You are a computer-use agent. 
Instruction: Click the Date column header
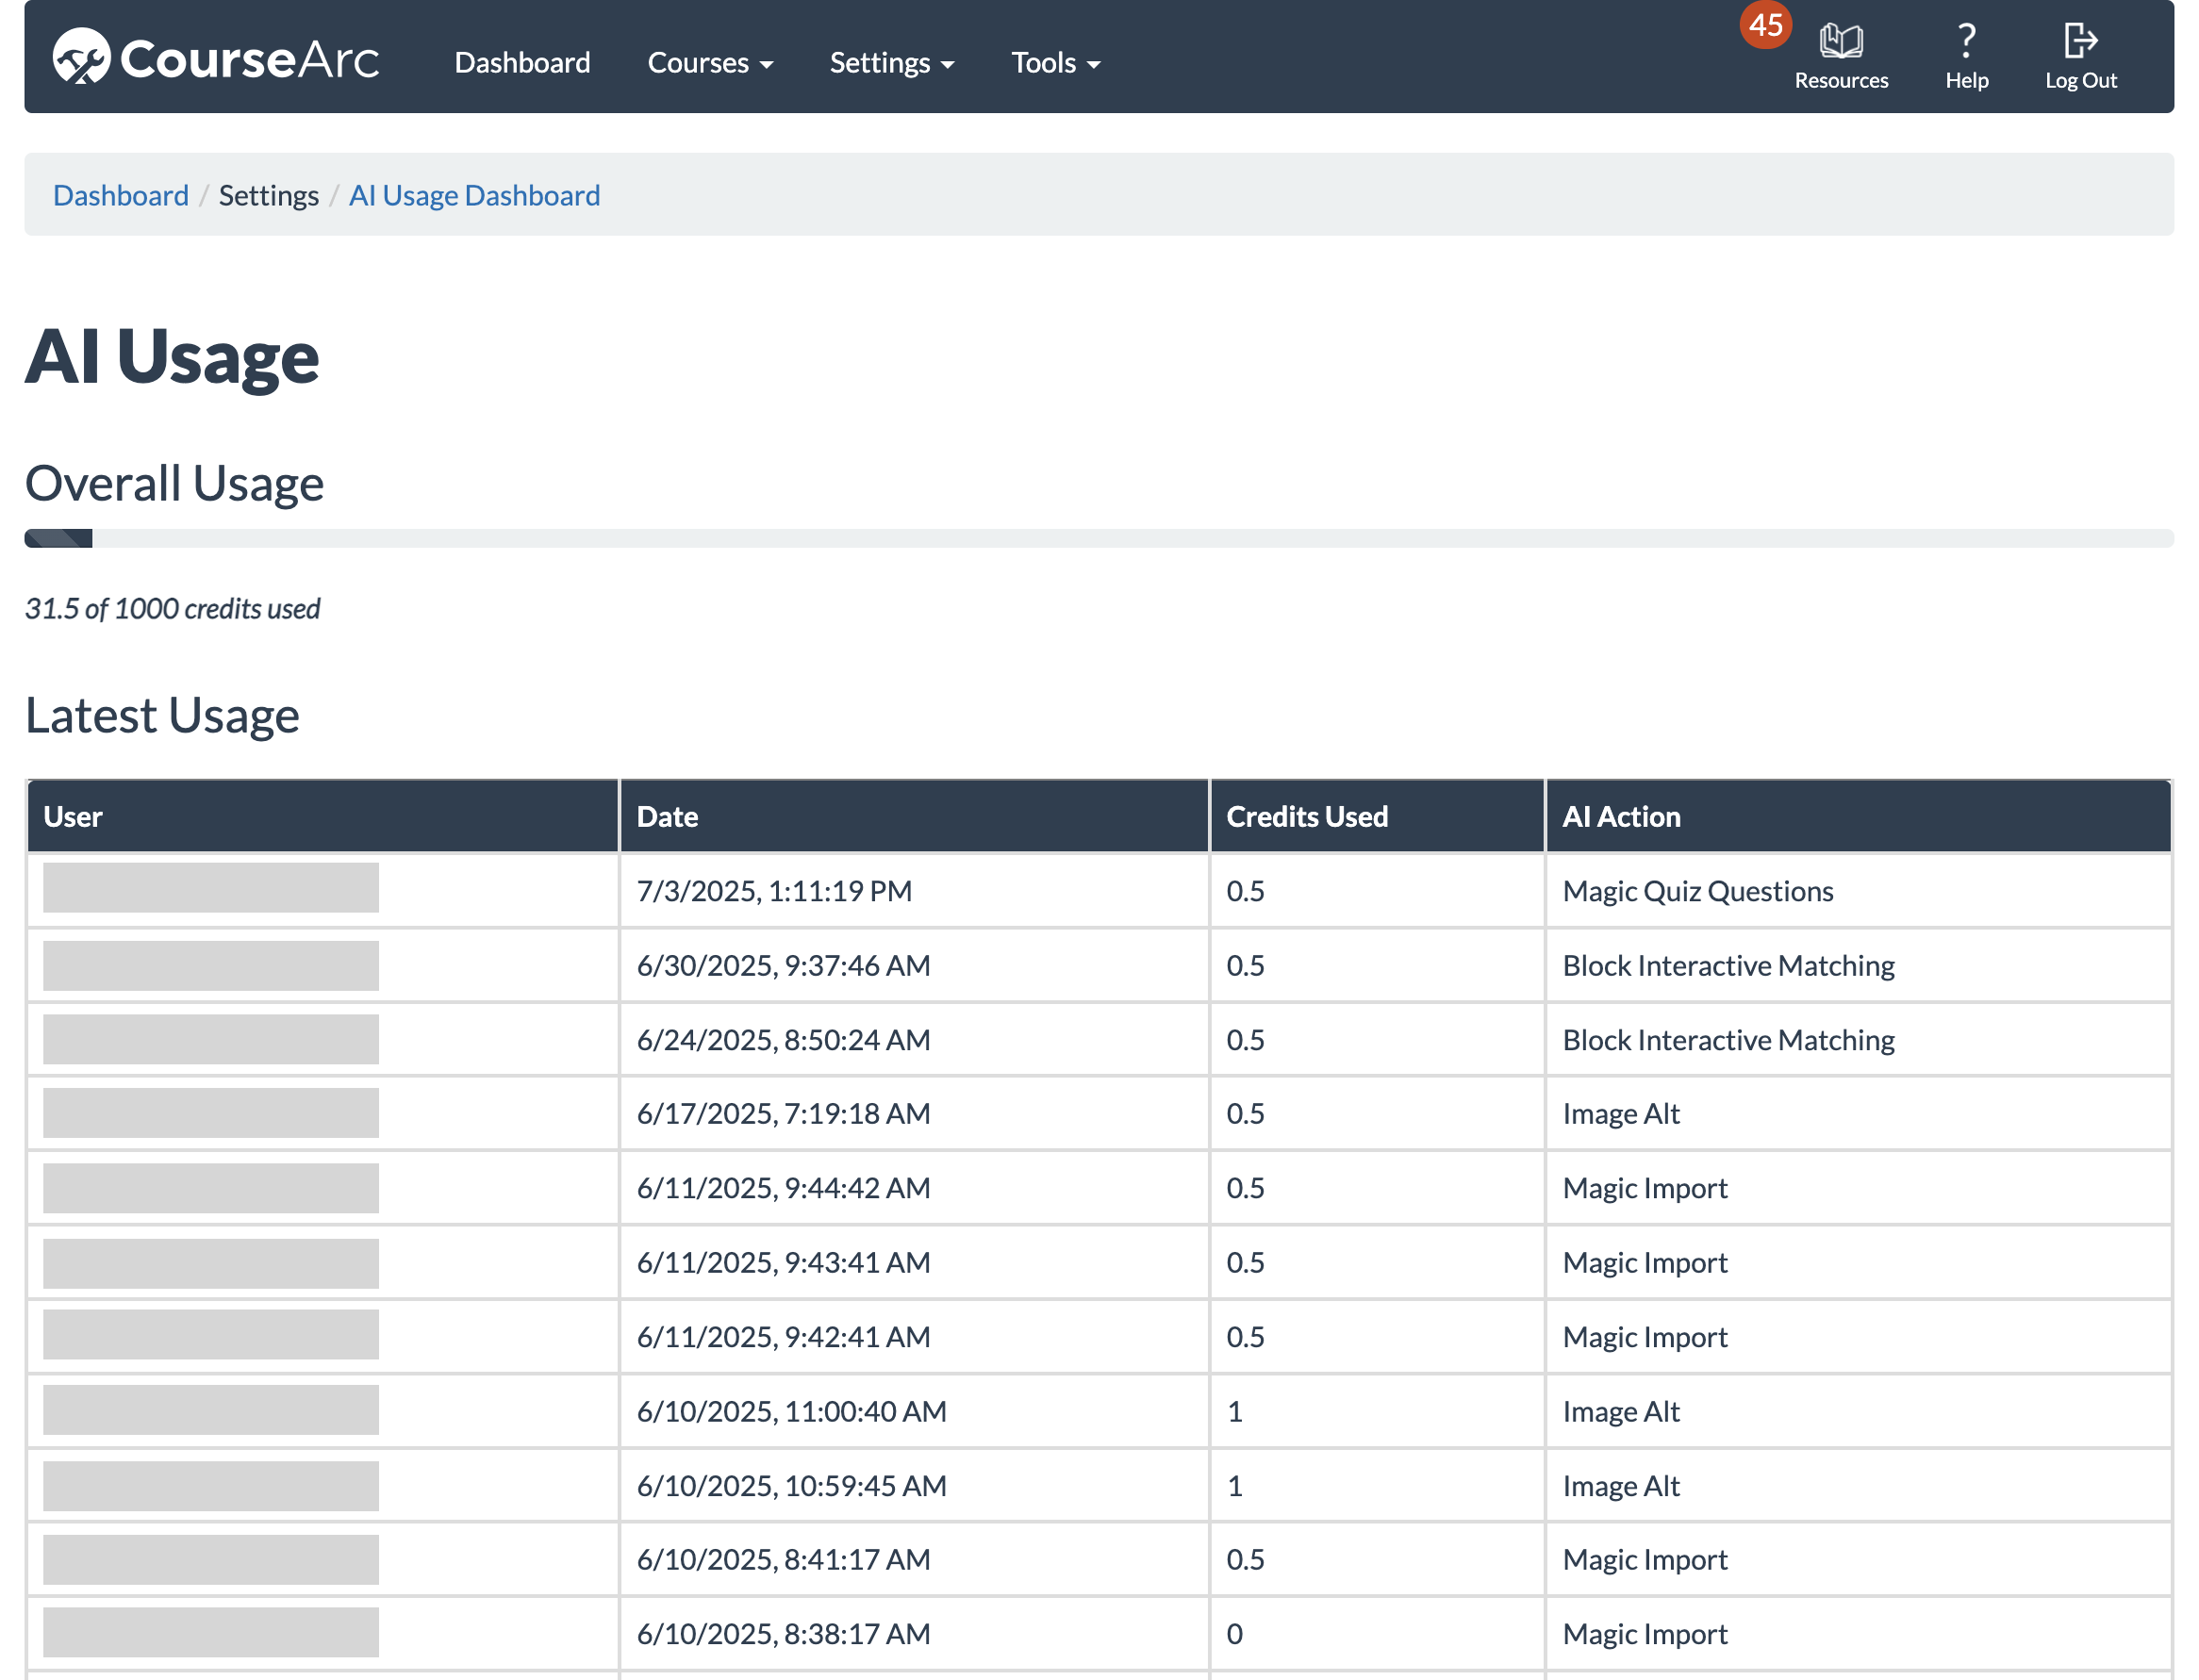tap(667, 817)
